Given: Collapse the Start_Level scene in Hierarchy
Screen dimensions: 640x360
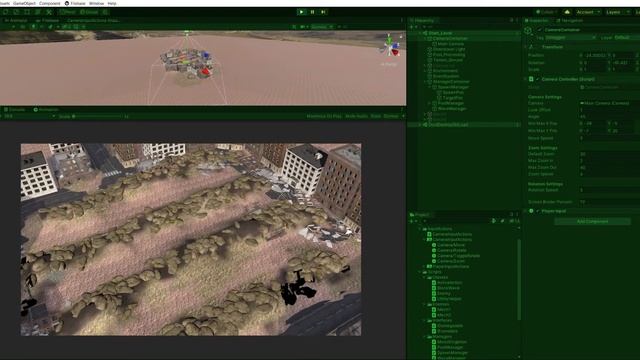Looking at the screenshot, I should [420, 33].
